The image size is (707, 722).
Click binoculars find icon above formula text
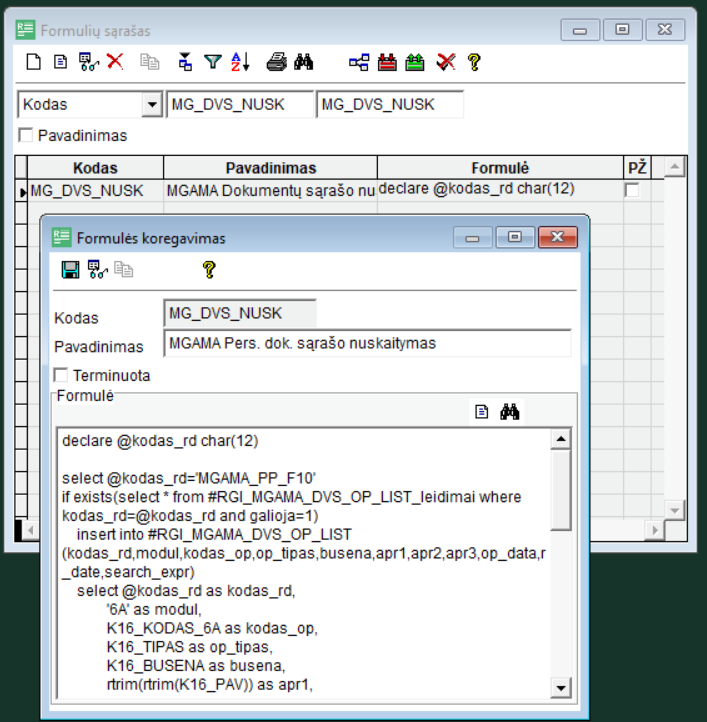pyautogui.click(x=511, y=411)
